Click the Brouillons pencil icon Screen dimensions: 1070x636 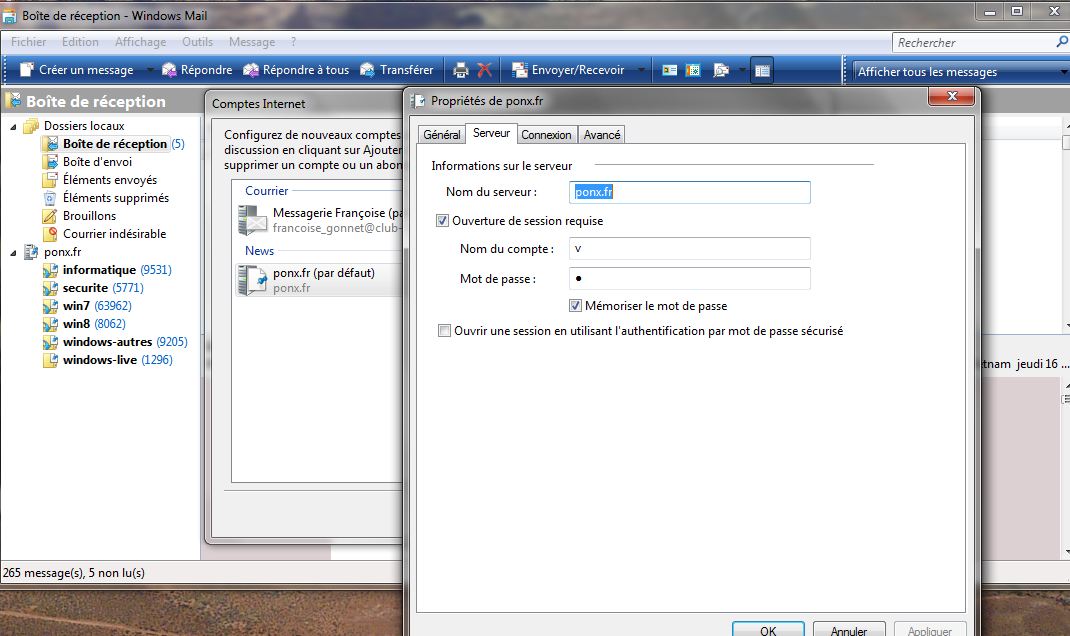click(50, 216)
